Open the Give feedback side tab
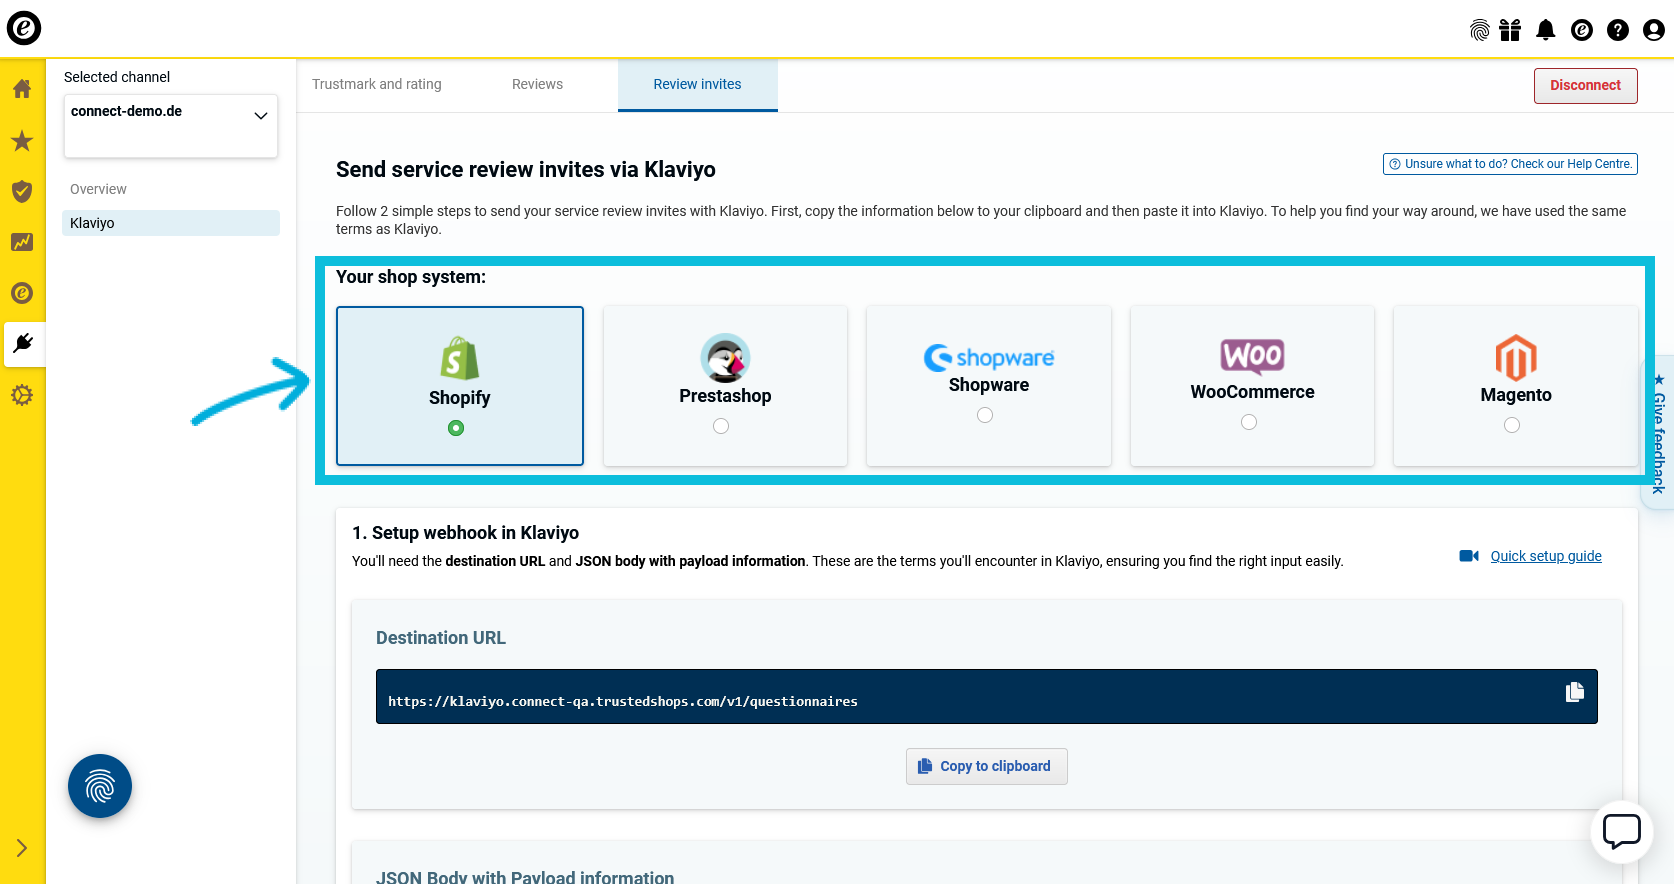The height and width of the screenshot is (884, 1674). coord(1659,432)
